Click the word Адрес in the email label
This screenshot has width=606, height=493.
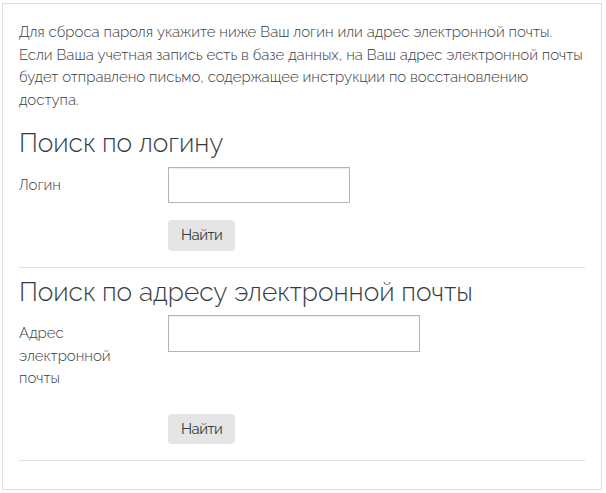tap(41, 333)
